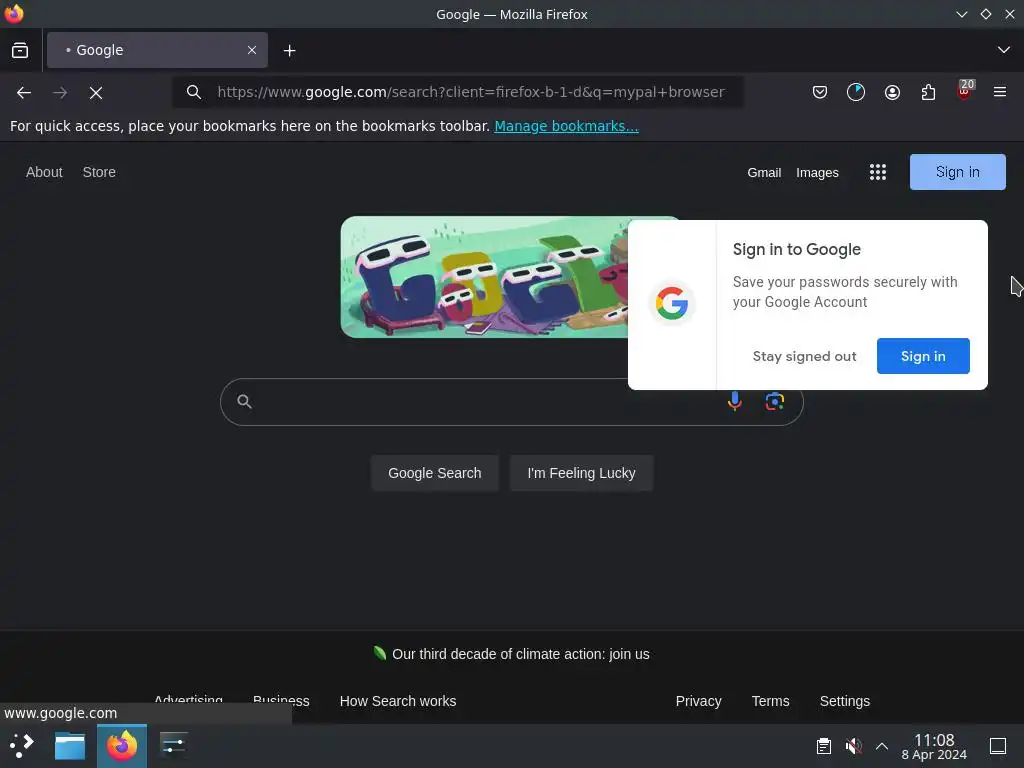Search by image with Google Lens
This screenshot has width=1024, height=768.
775,401
